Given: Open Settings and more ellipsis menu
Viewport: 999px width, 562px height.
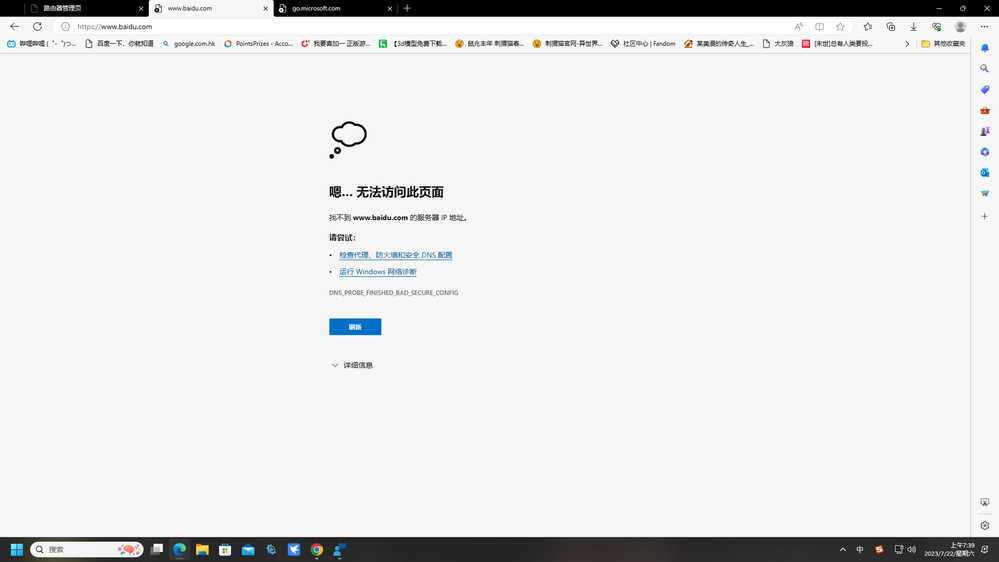Looking at the screenshot, I should (984, 27).
